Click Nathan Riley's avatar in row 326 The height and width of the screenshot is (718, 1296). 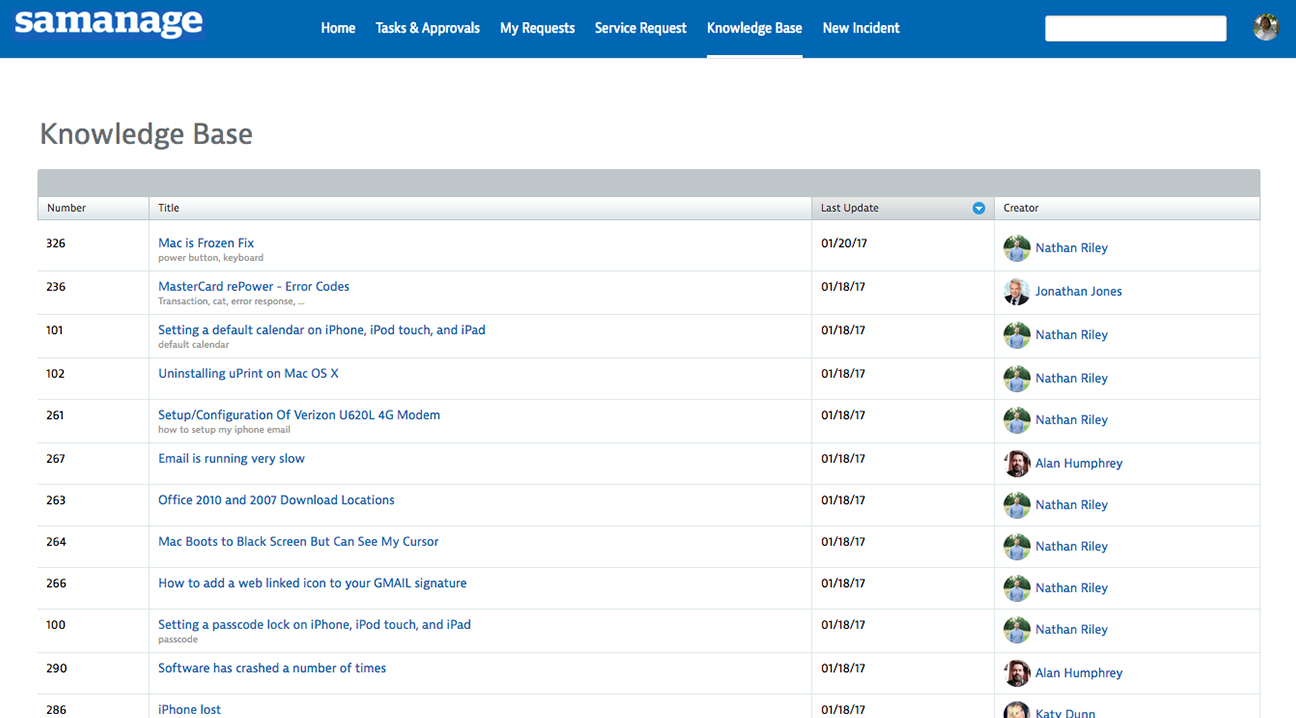(x=1017, y=248)
